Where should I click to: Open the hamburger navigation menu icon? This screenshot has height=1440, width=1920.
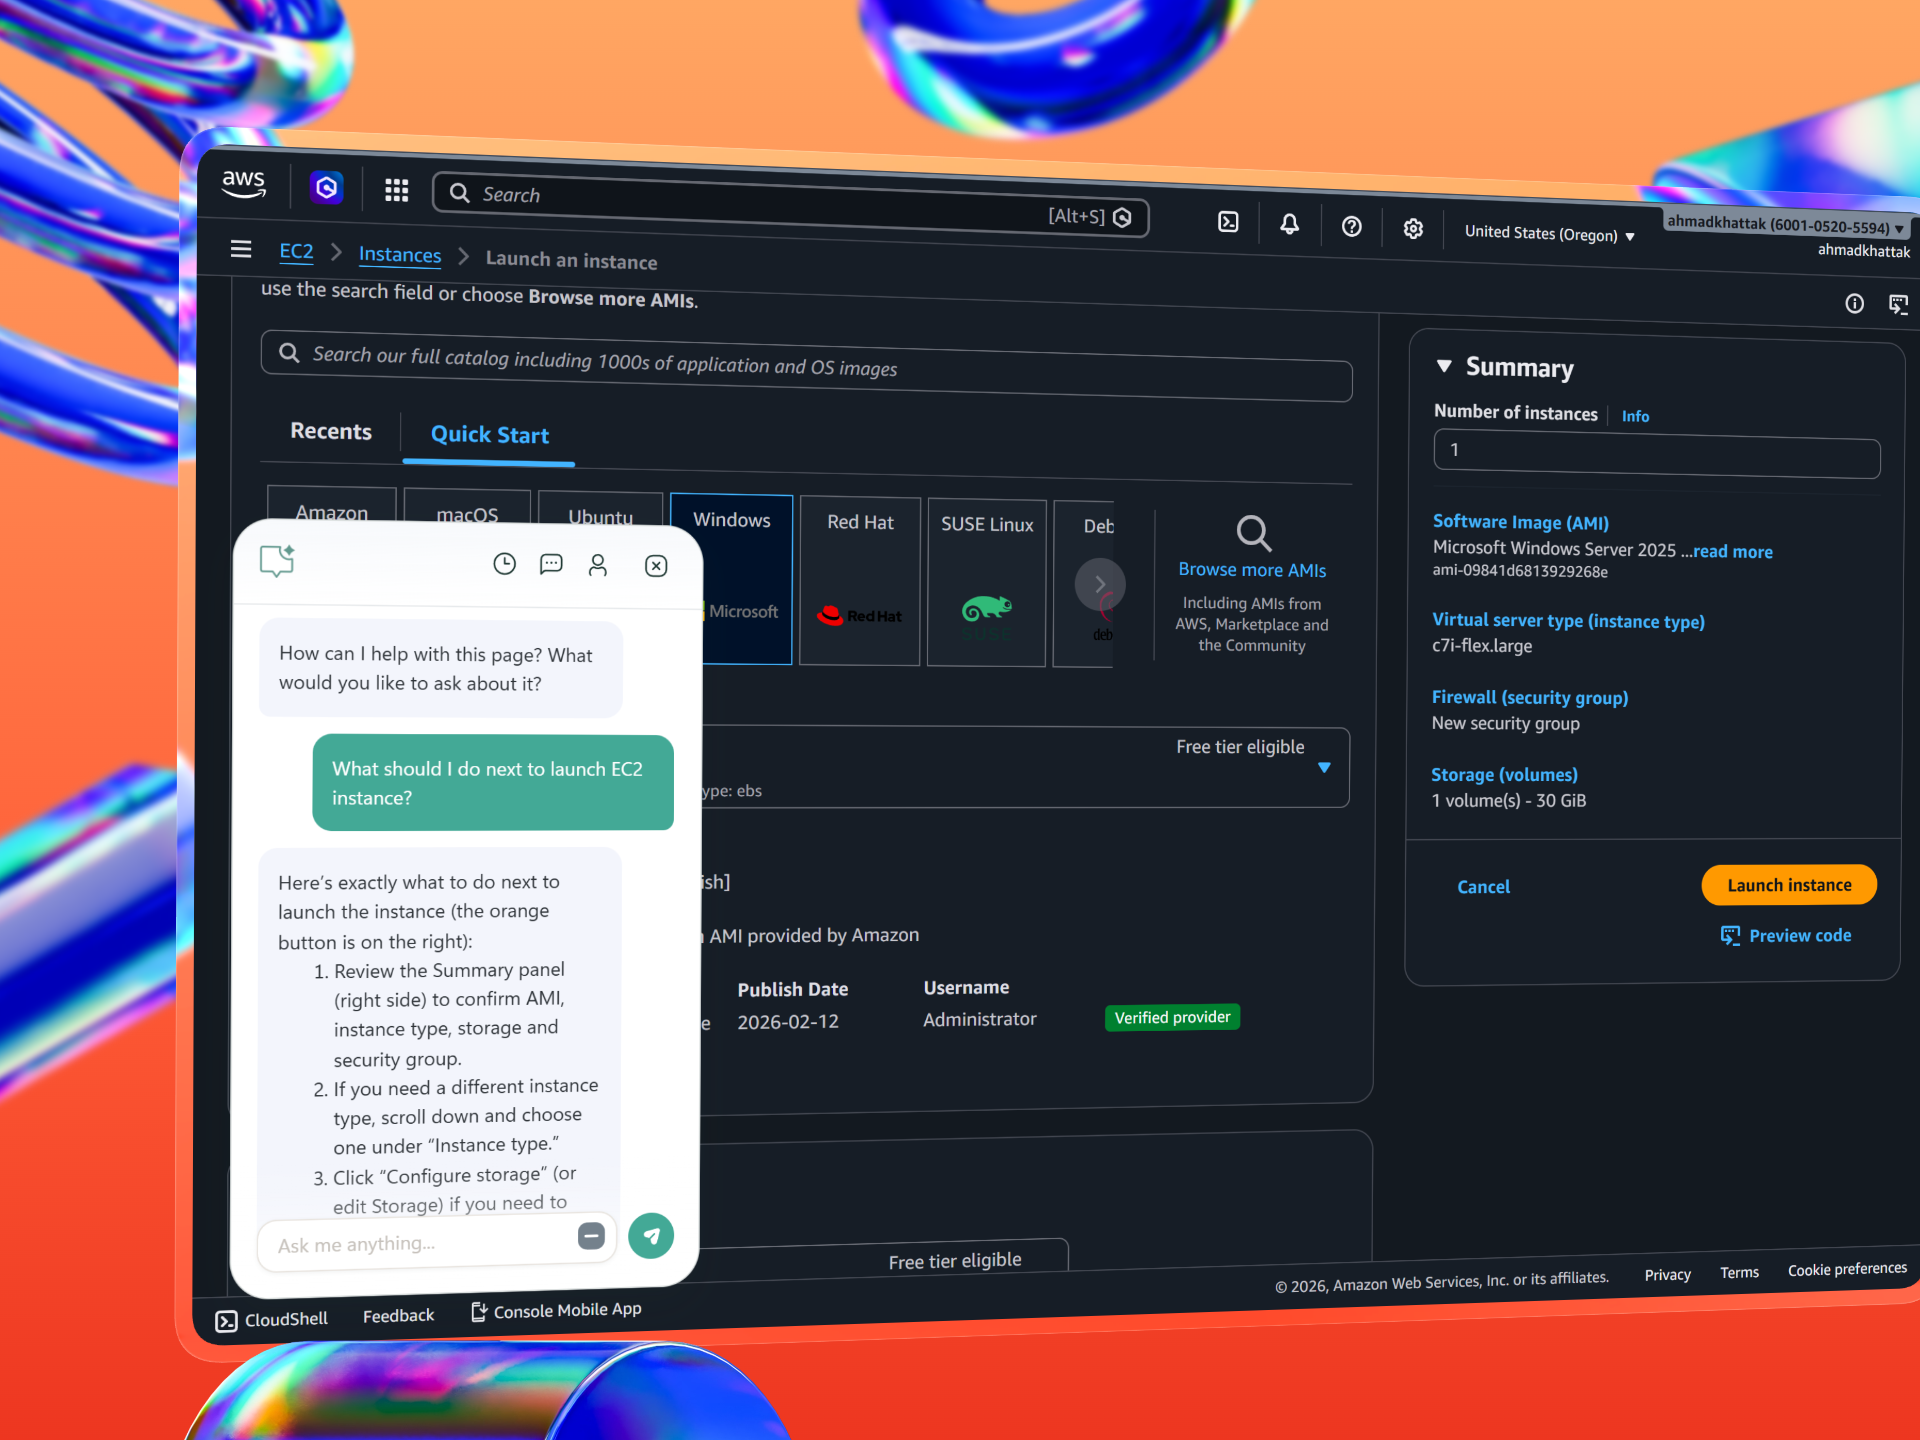(240, 248)
